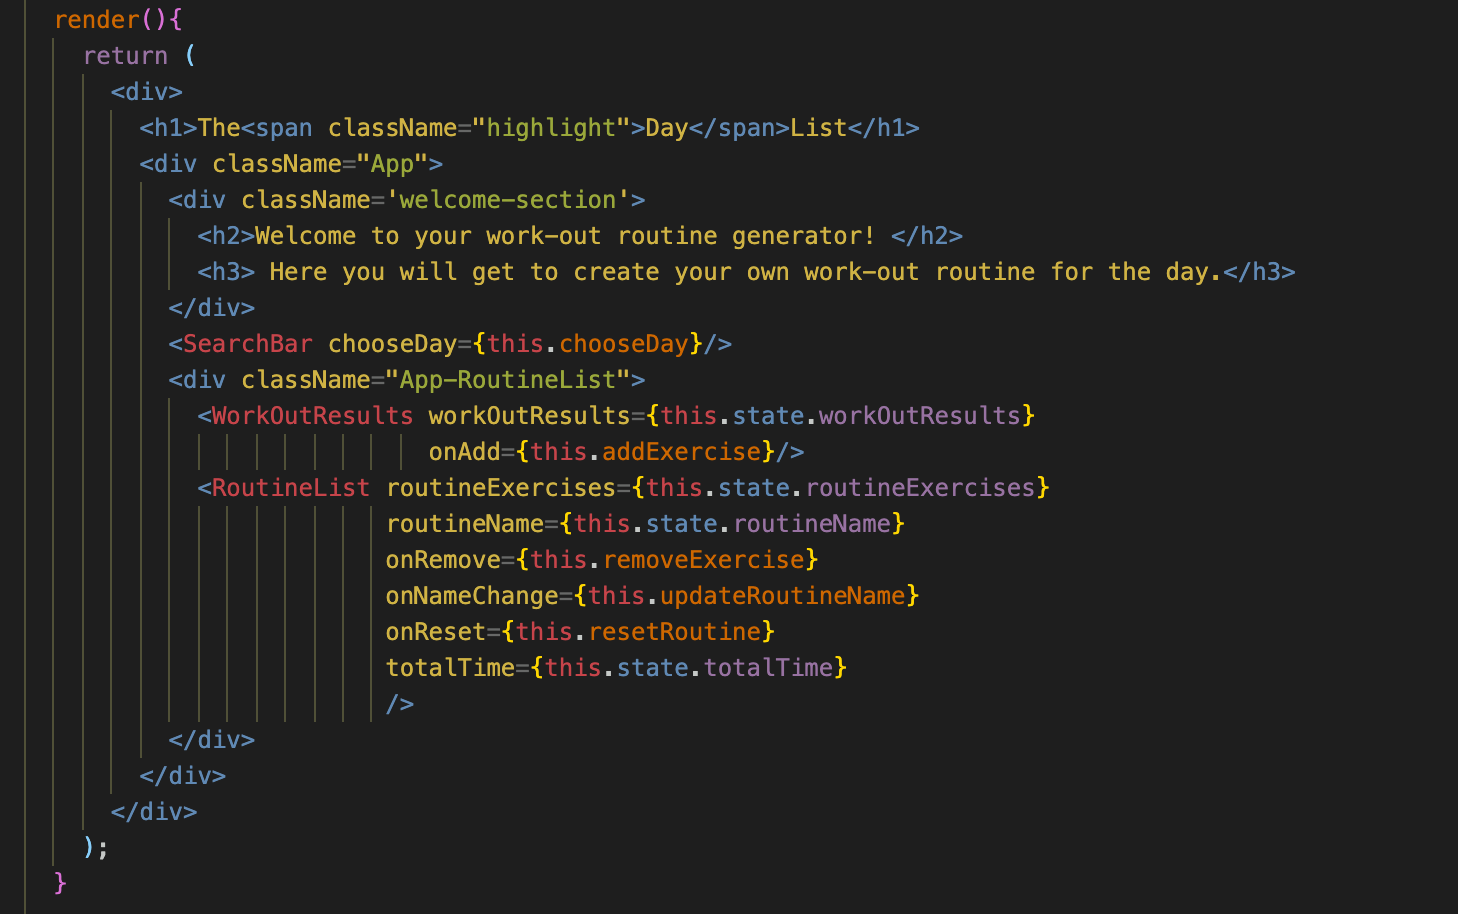Click the 'List' text in h1 line
The height and width of the screenshot is (914, 1458).
[x=819, y=128]
